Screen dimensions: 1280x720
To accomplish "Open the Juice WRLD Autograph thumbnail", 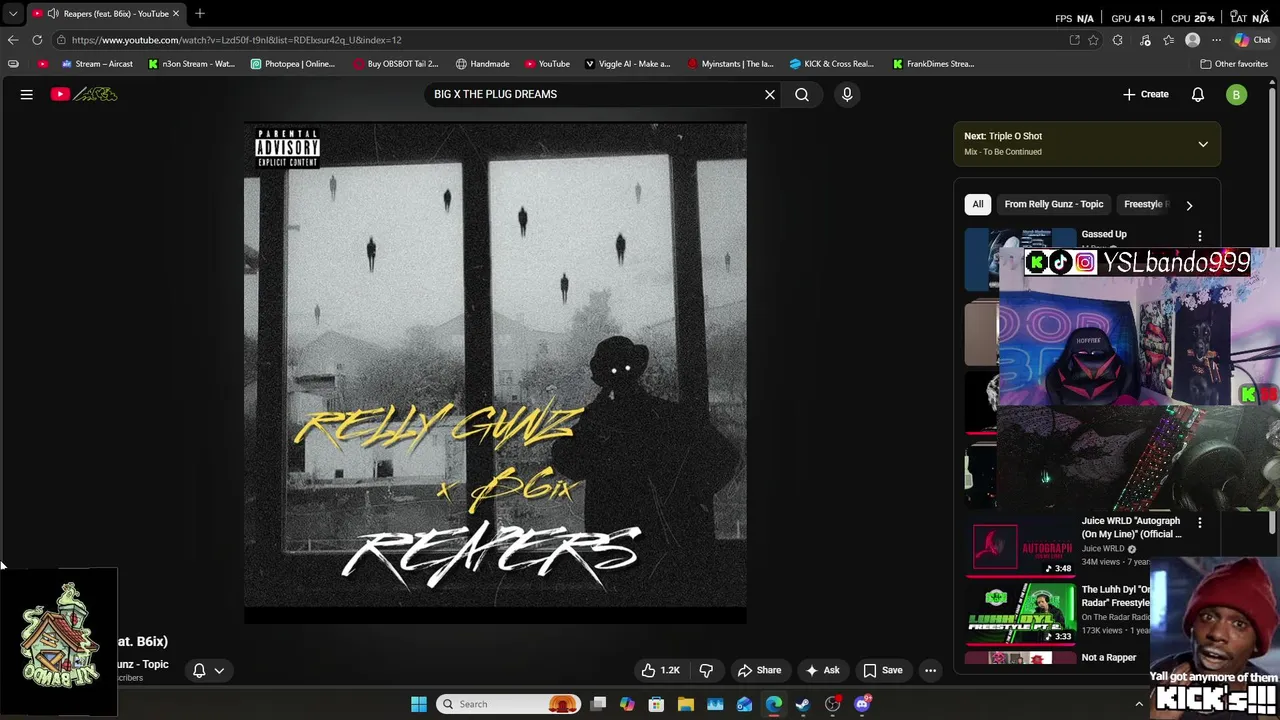I will coord(1020,548).
